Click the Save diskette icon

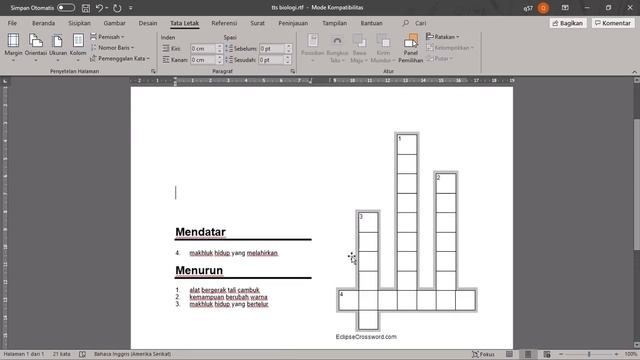[x=86, y=8]
